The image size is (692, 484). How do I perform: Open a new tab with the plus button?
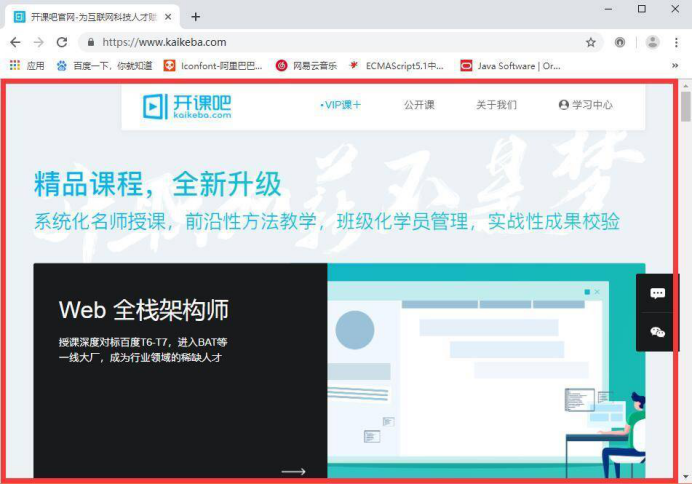(x=196, y=17)
